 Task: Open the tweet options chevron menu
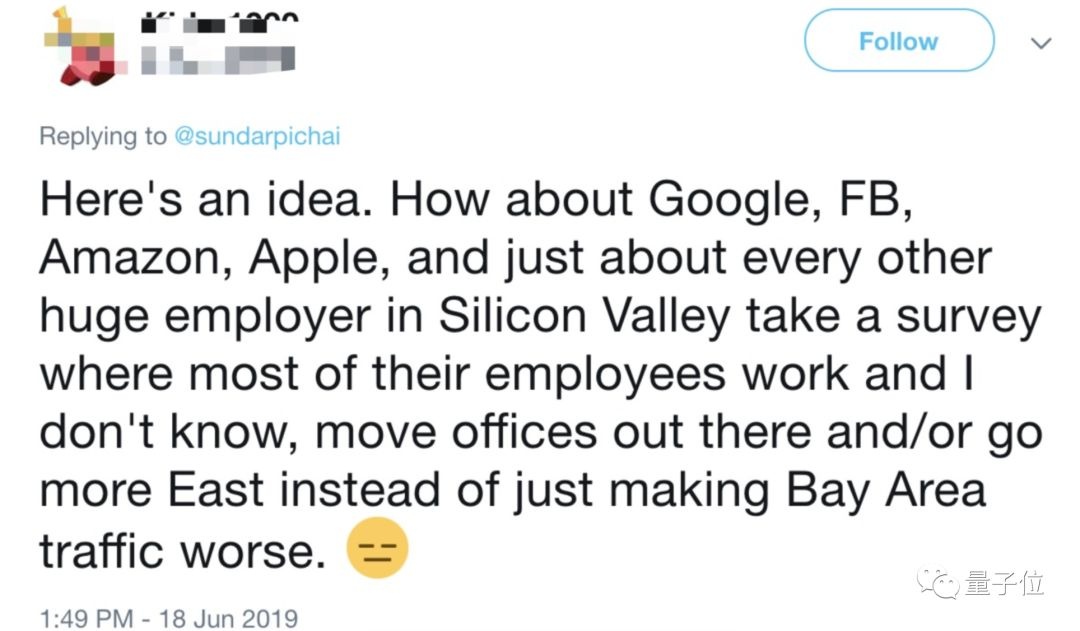[x=1041, y=43]
